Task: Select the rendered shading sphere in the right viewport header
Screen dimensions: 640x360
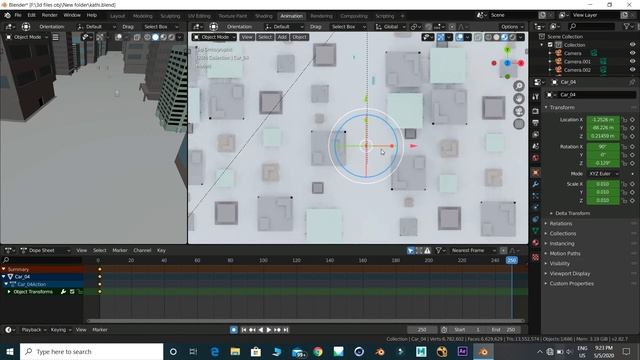Action: click(513, 37)
